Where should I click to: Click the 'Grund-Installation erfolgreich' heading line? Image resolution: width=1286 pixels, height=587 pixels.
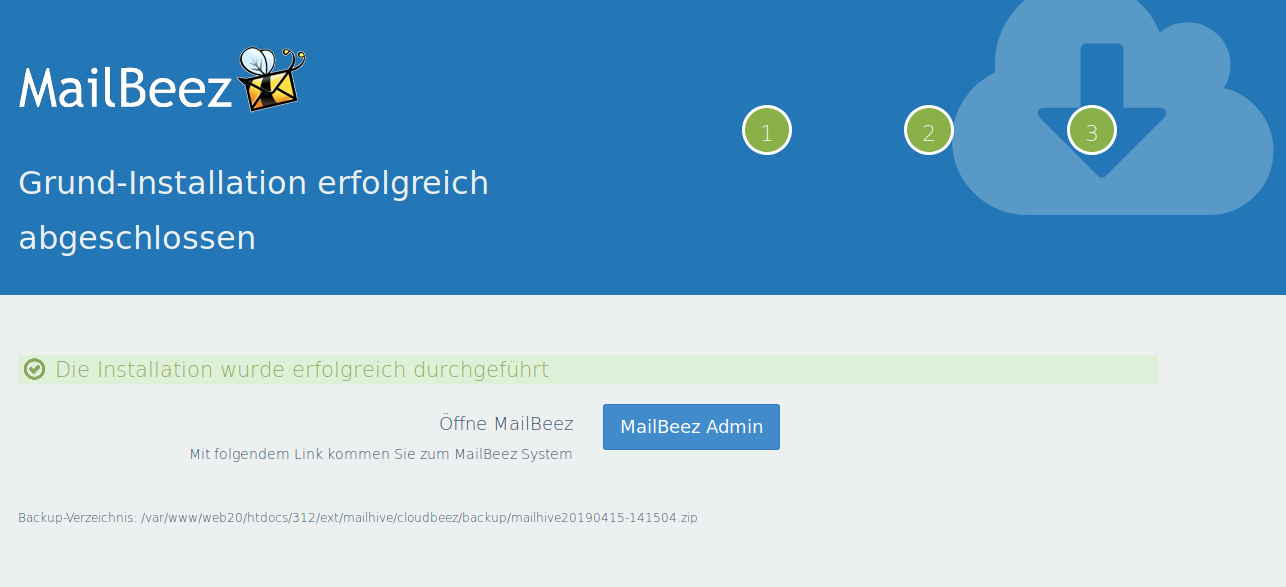[253, 183]
